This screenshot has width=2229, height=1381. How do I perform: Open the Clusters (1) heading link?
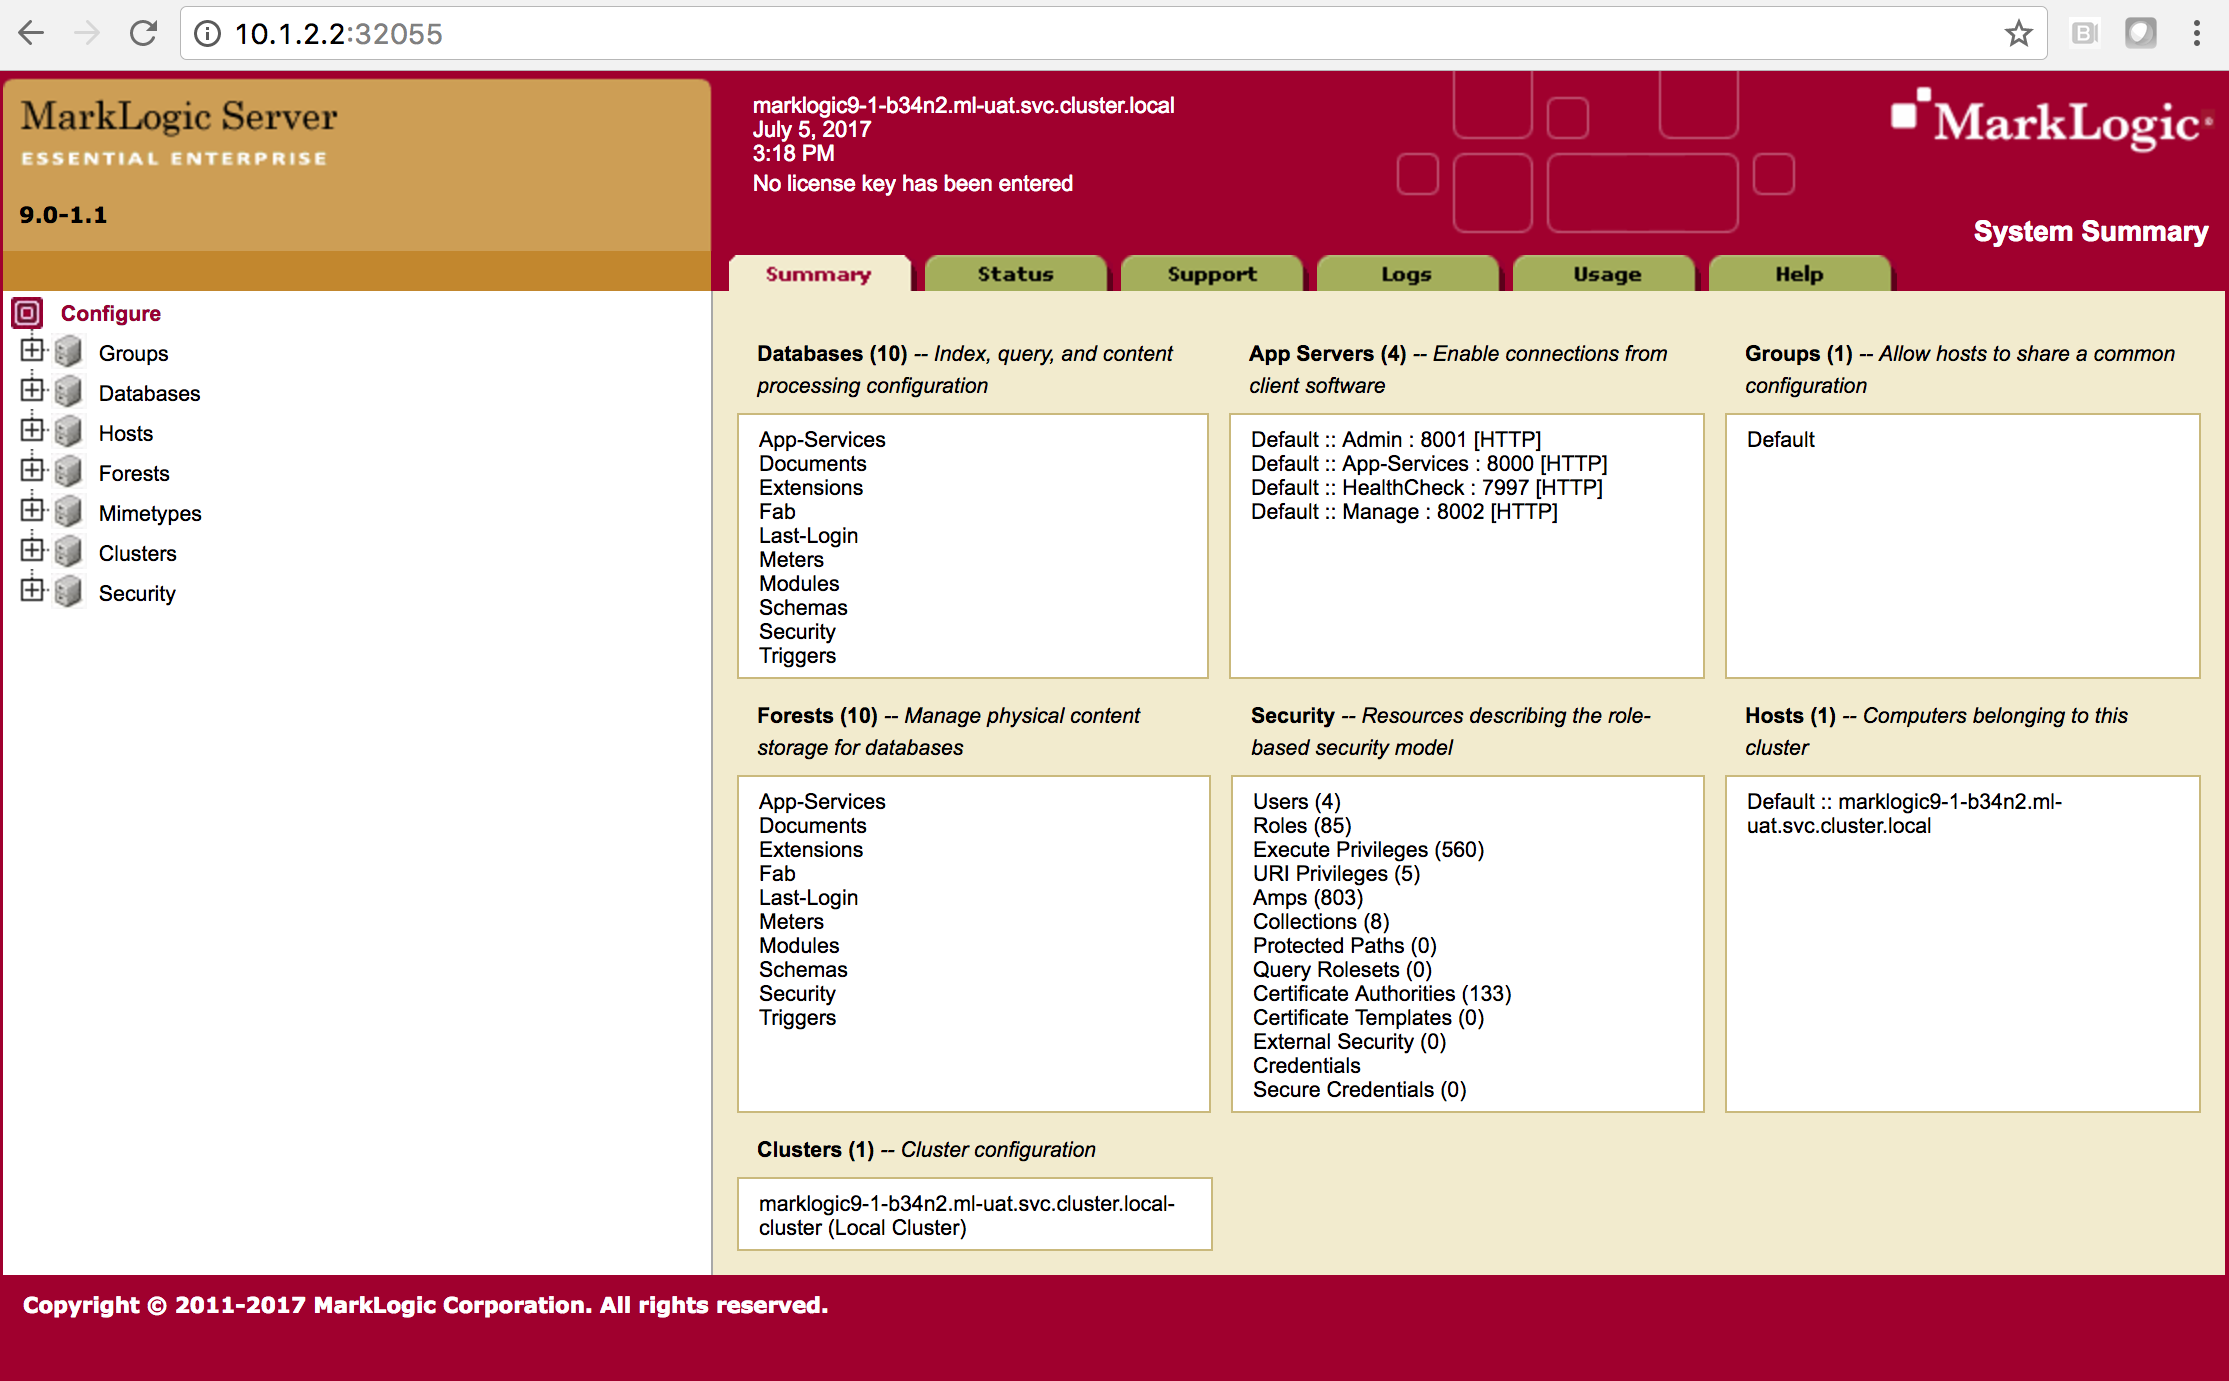pyautogui.click(x=815, y=1149)
